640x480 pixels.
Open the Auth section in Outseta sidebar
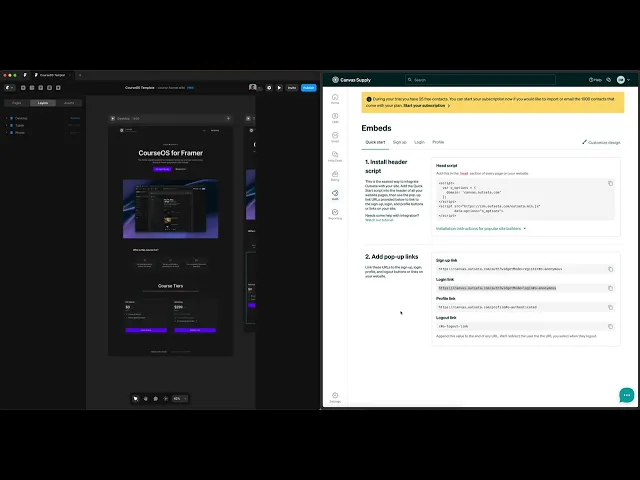pyautogui.click(x=335, y=195)
